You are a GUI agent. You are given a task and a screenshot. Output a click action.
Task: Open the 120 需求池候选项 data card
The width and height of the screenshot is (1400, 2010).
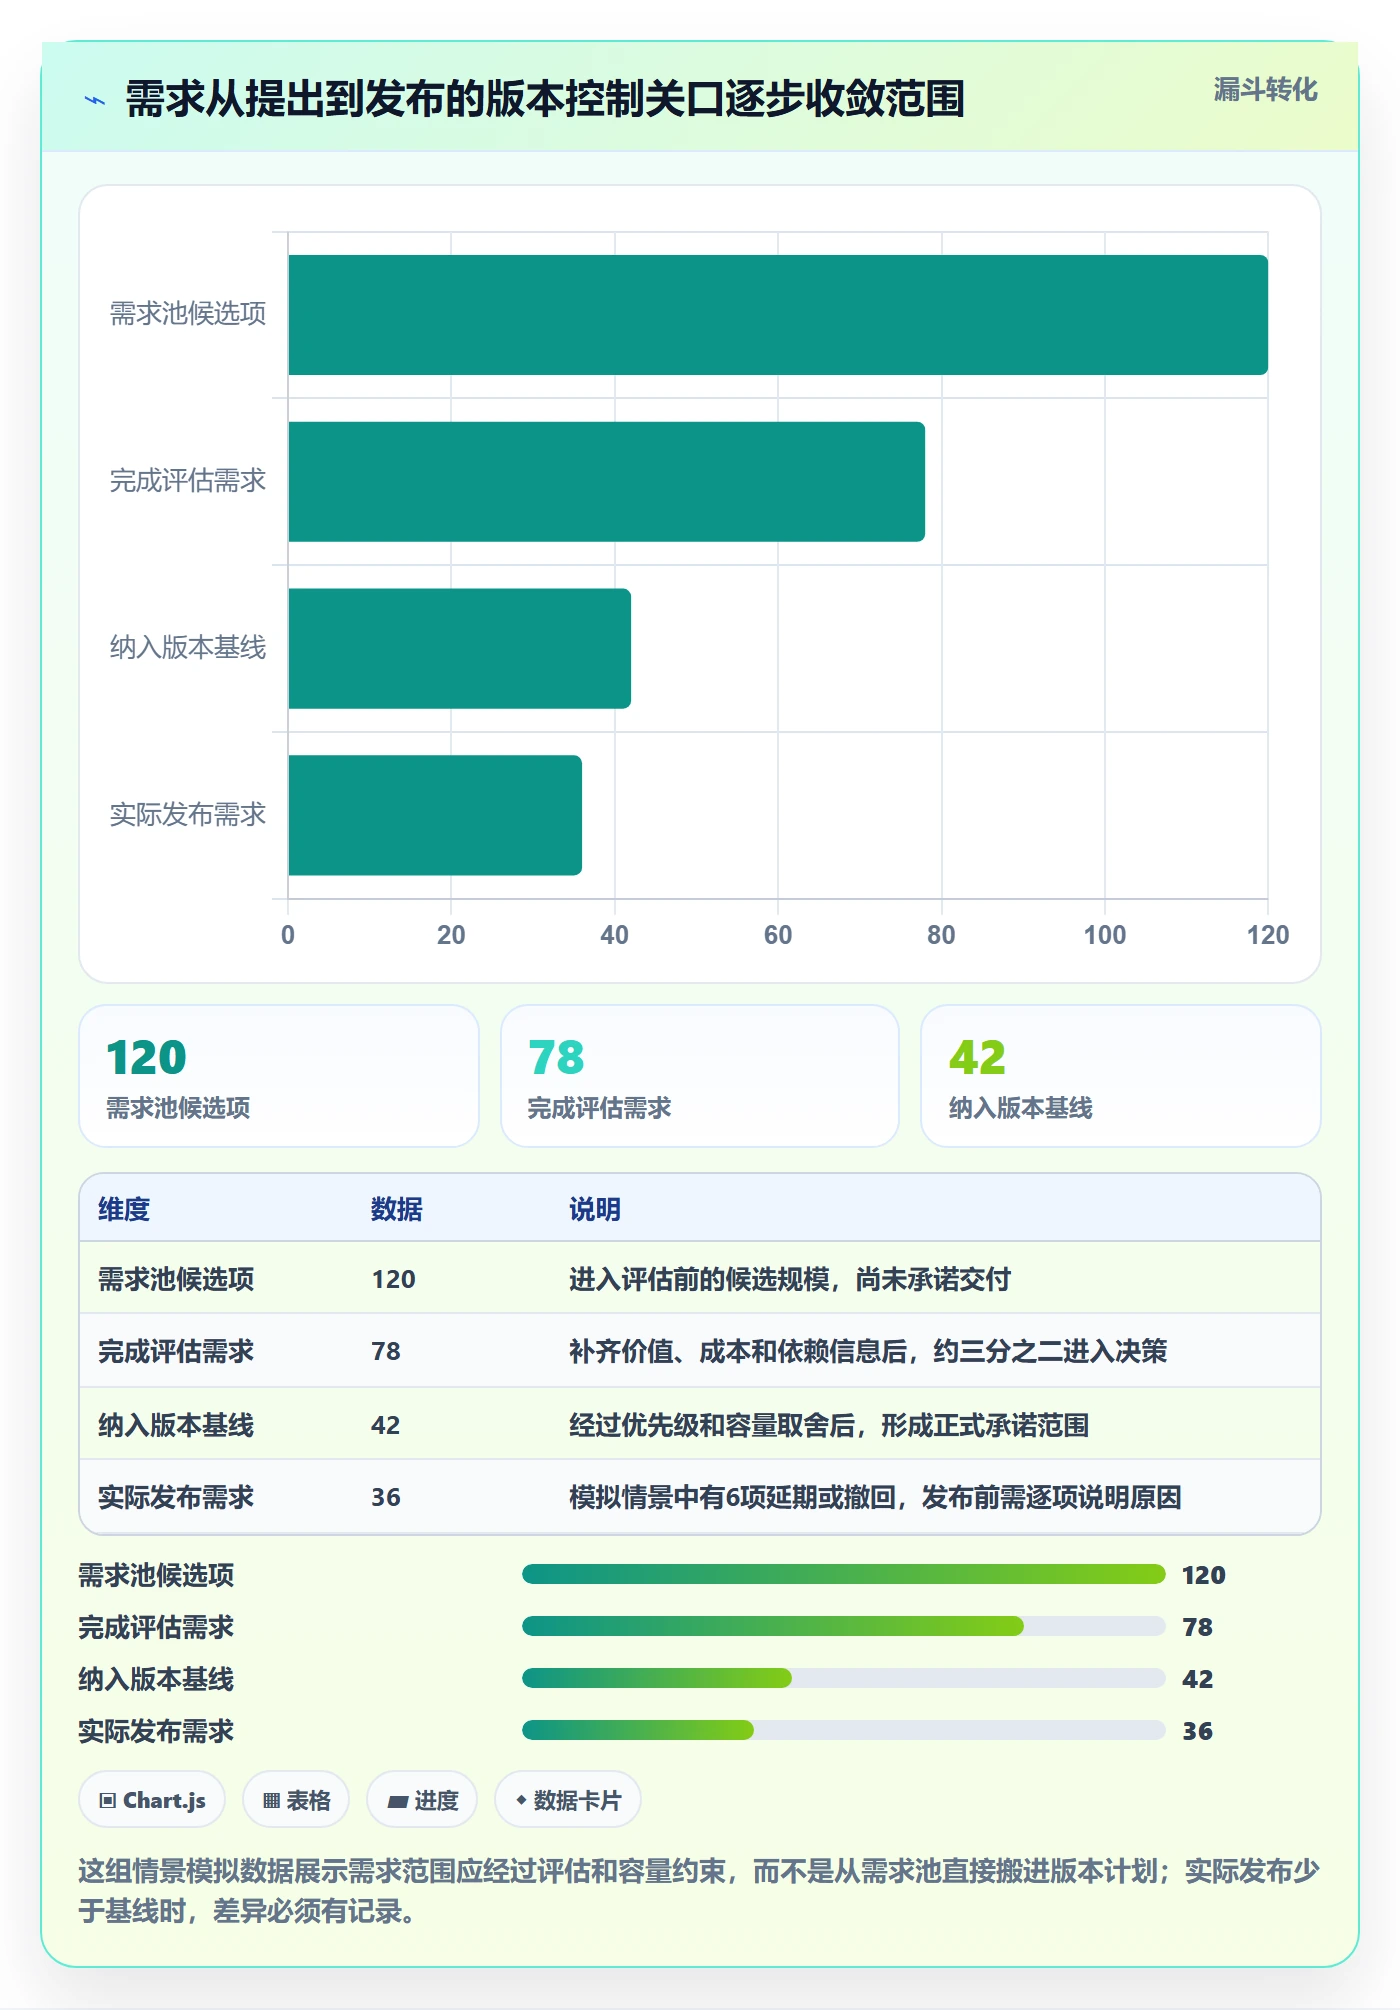[279, 1076]
